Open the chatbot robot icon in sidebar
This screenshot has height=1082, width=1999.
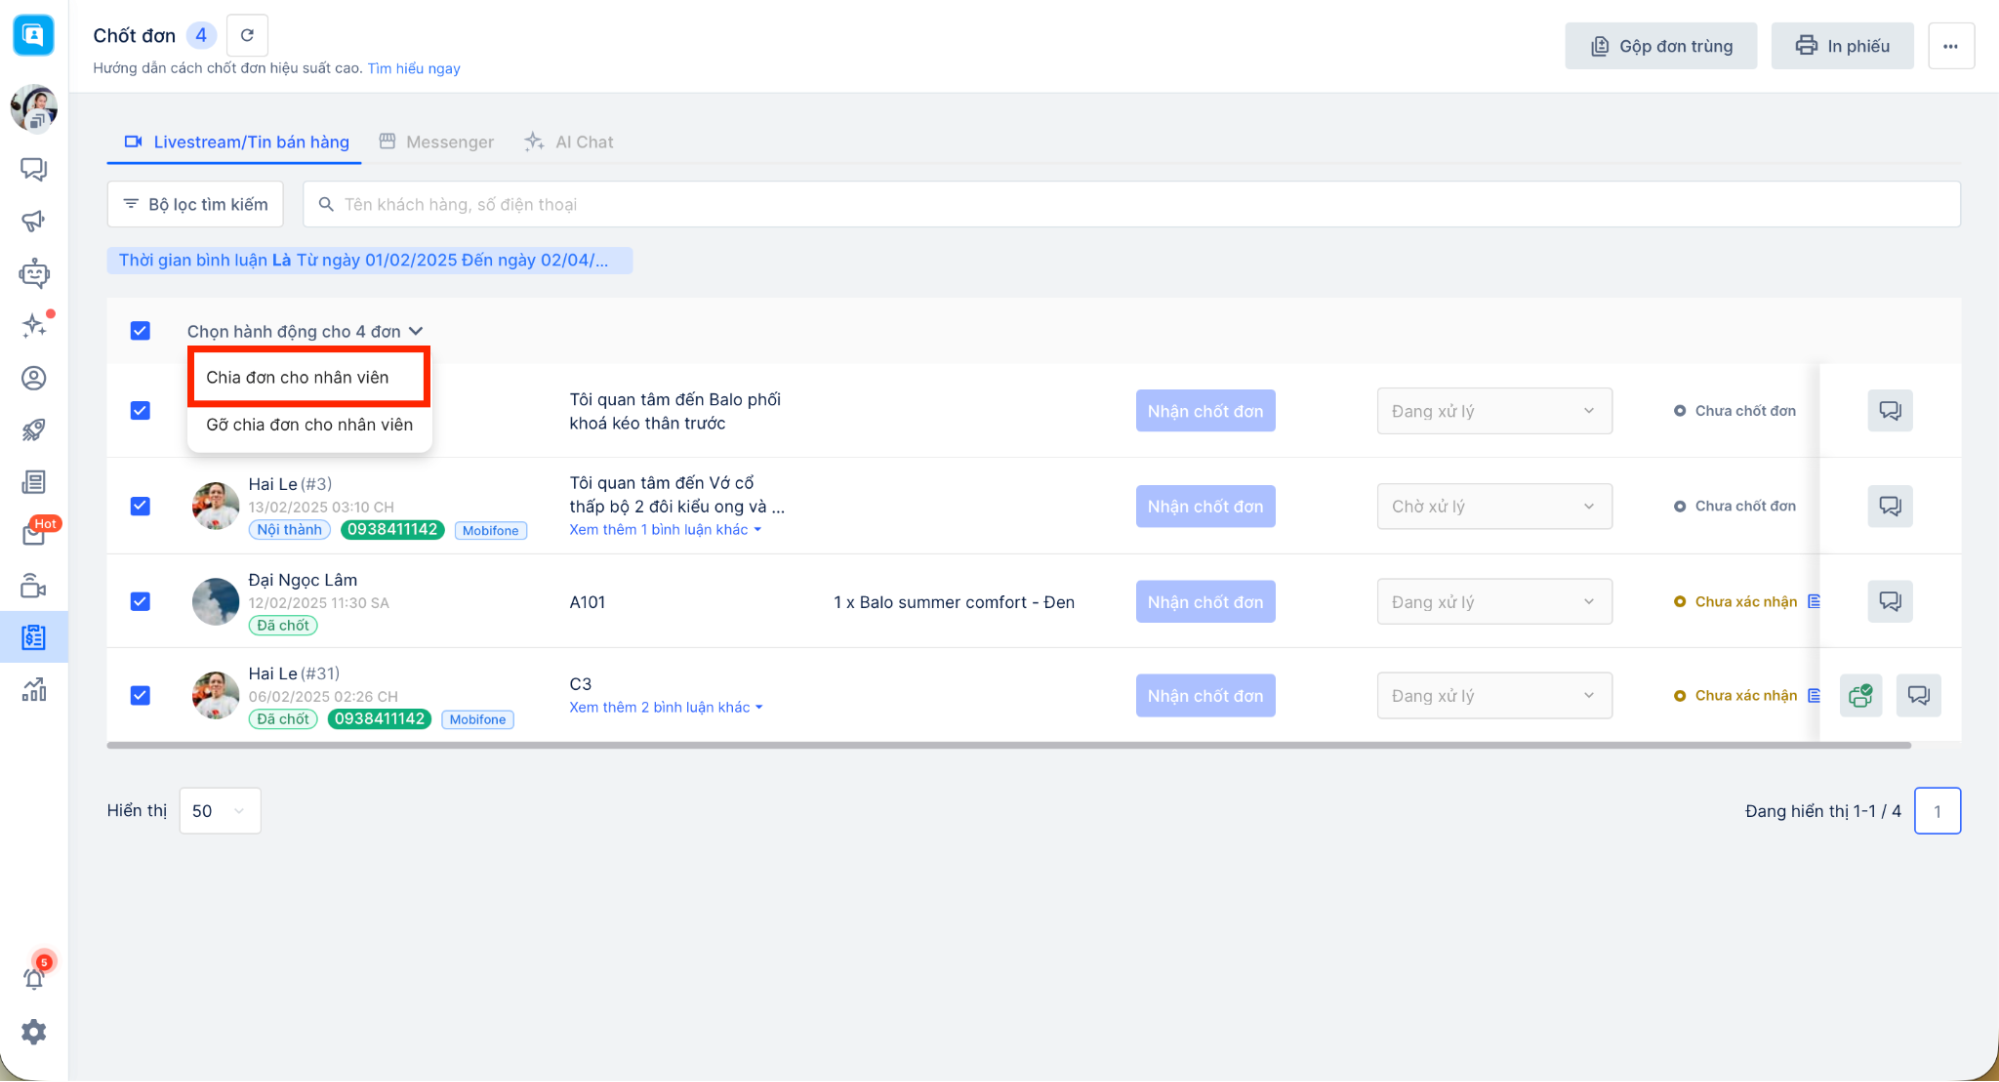coord(34,273)
